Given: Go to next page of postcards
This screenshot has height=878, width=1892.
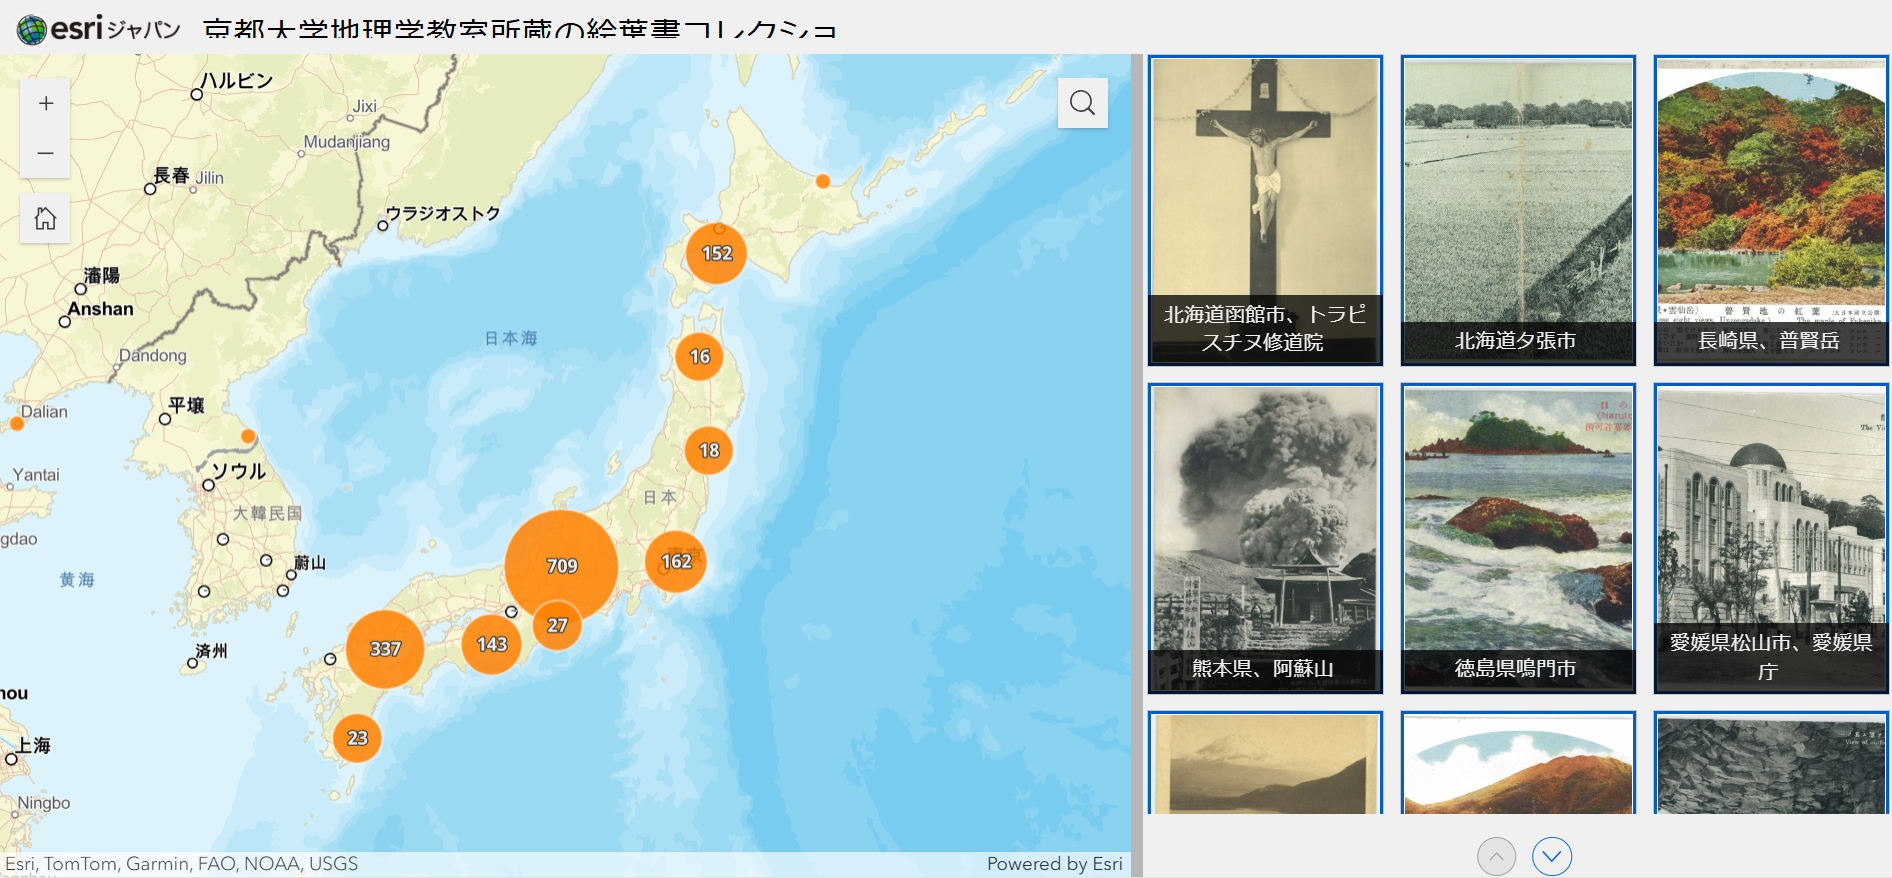Looking at the screenshot, I should point(1551,856).
